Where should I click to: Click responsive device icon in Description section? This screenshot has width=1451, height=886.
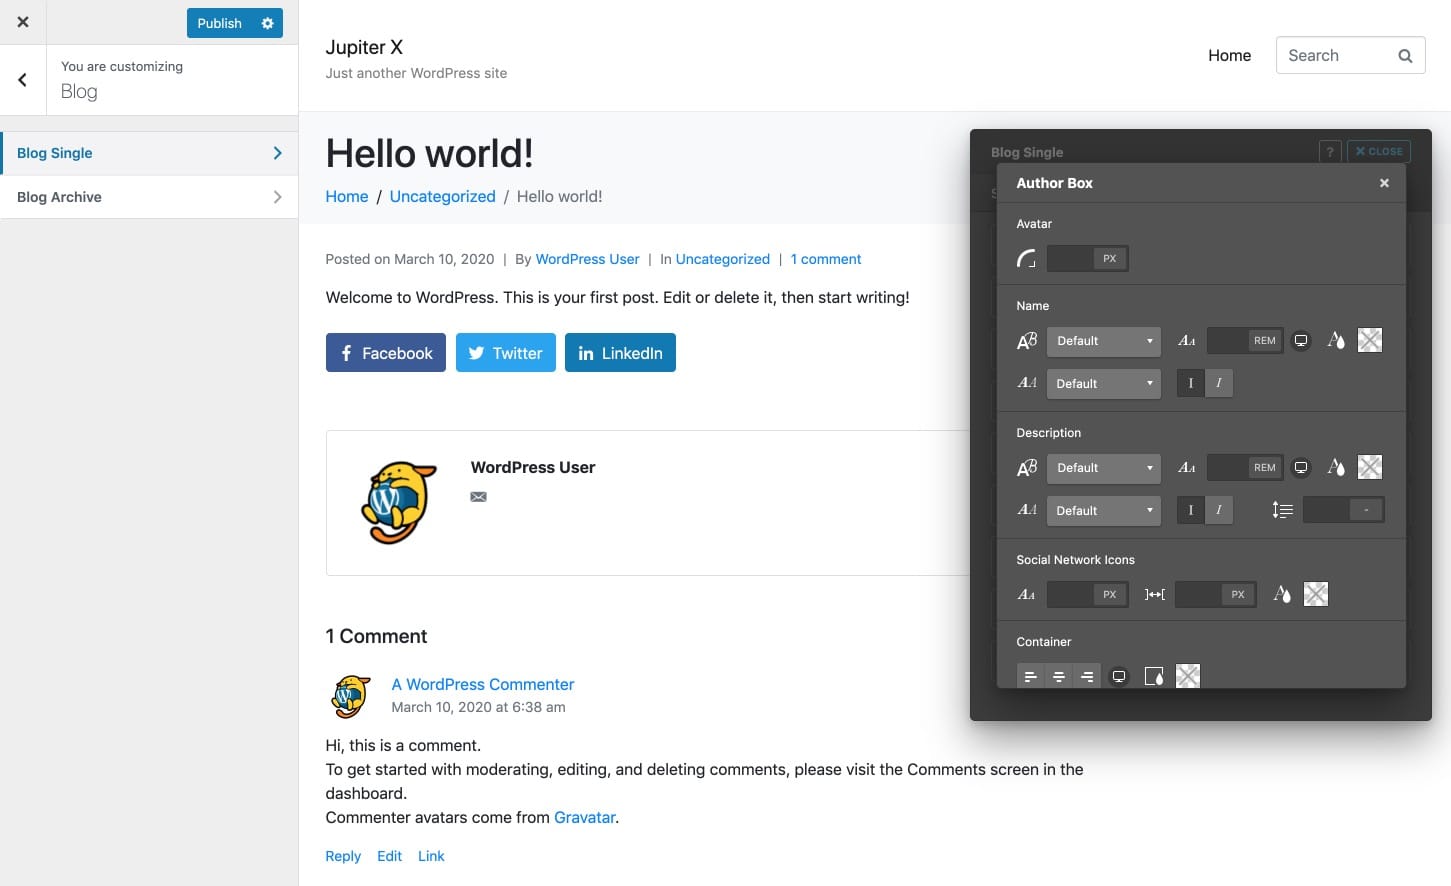1301,468
